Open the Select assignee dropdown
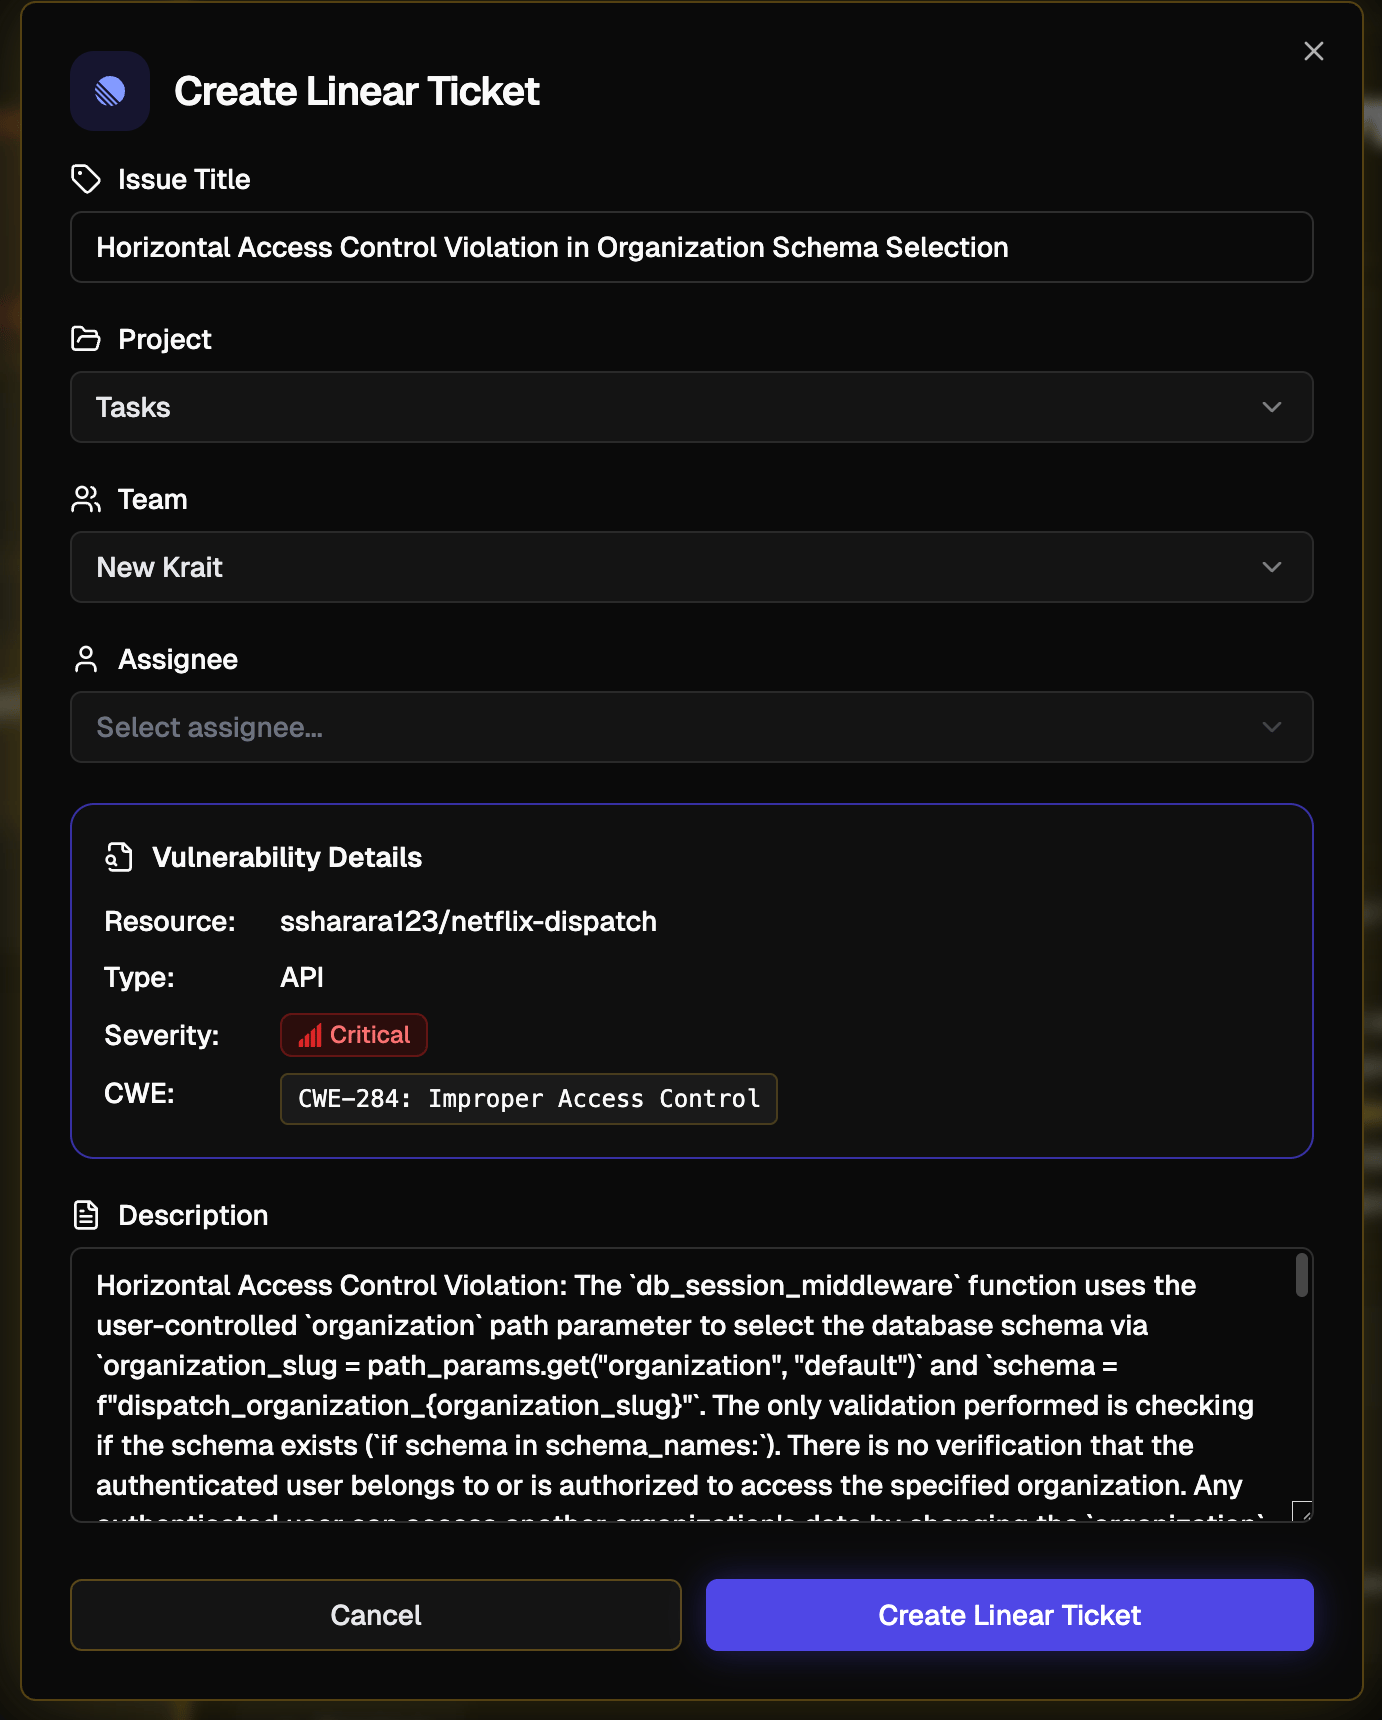This screenshot has width=1382, height=1720. 692,727
